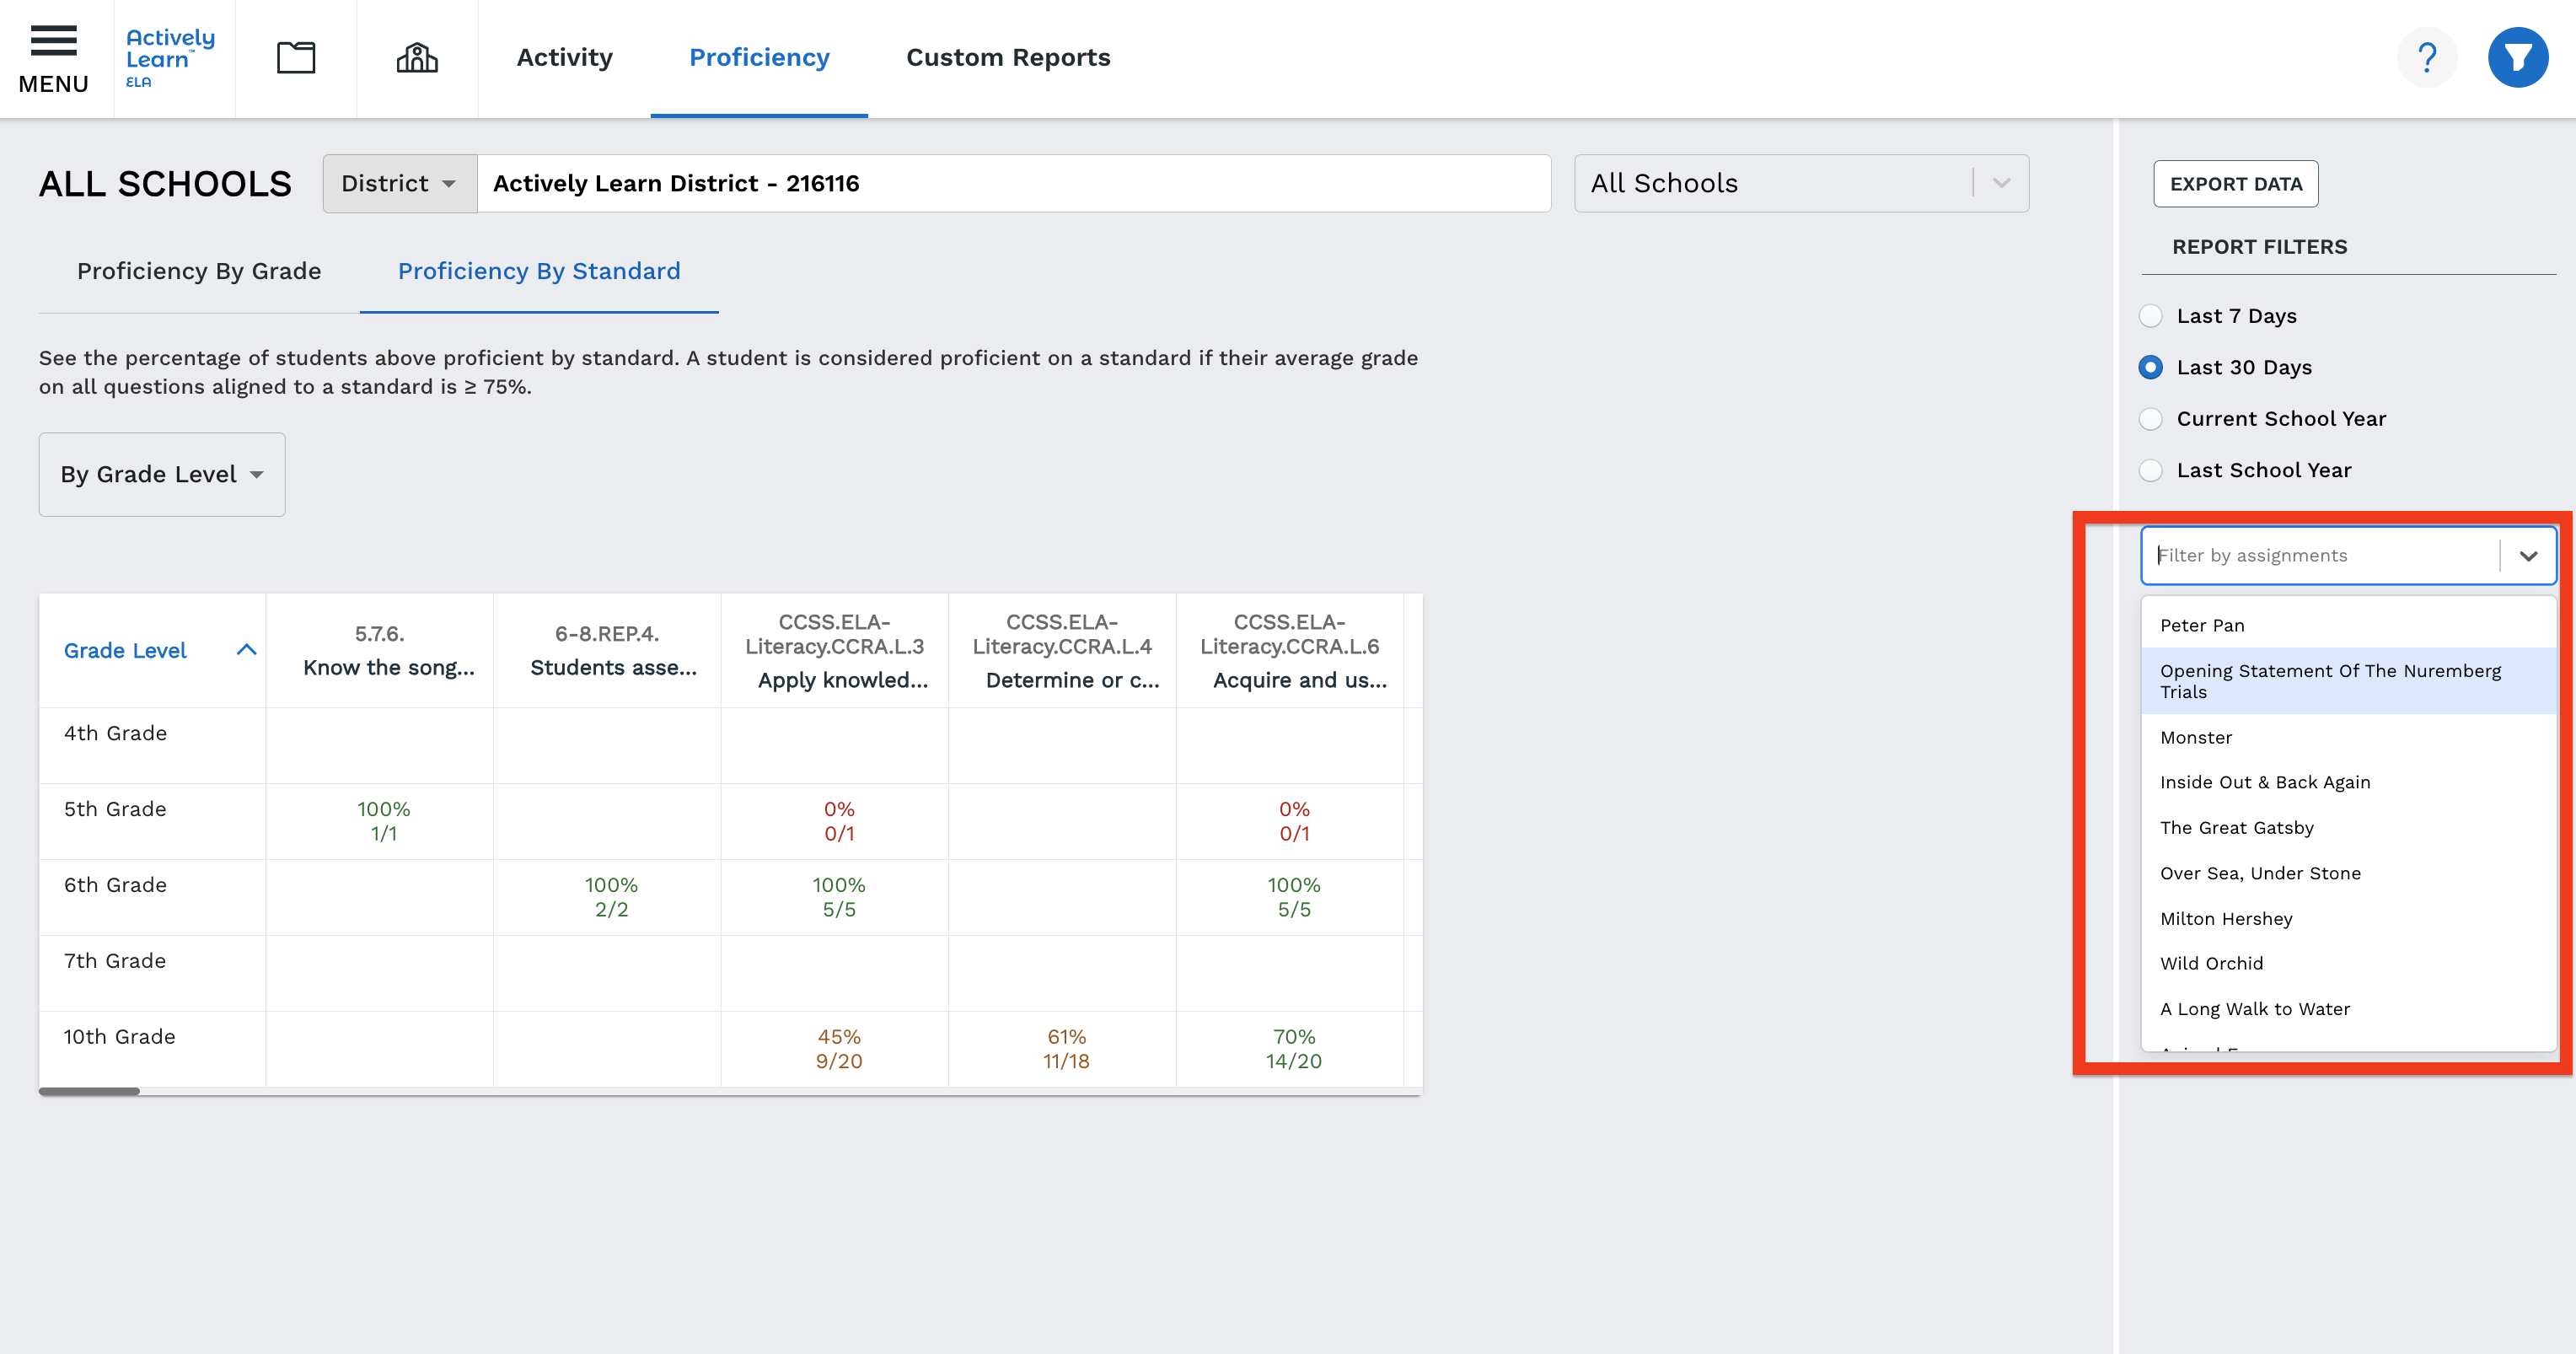
Task: Click the 4th Grade row label
Action: [x=116, y=733]
